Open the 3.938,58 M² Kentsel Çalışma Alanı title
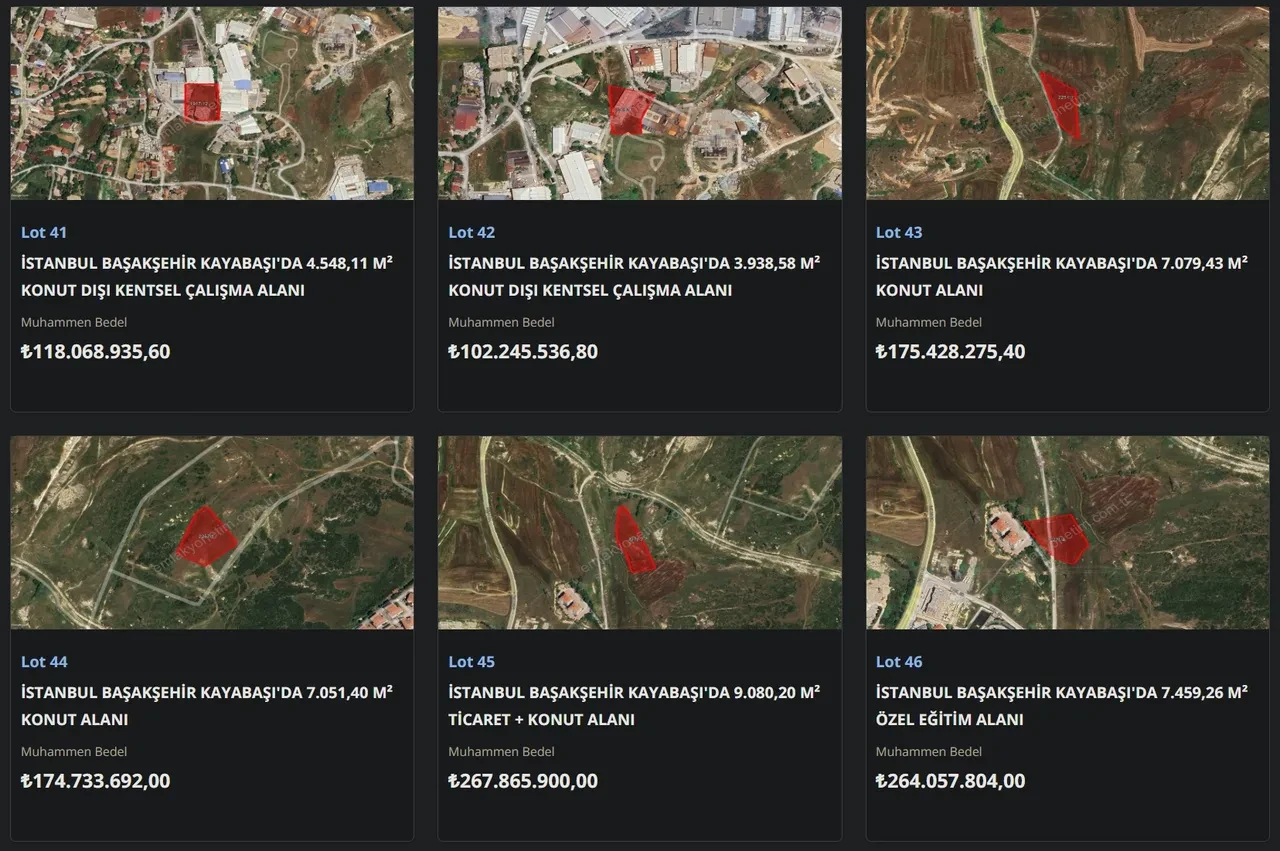 [634, 276]
